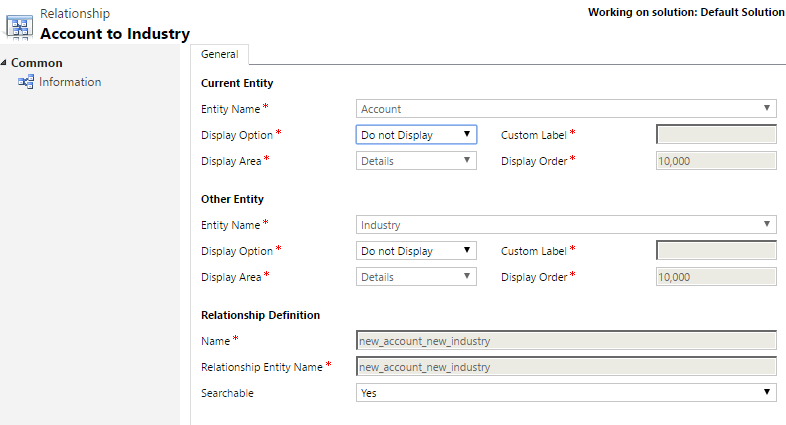Click the relationship Name input field
Viewport: 786px width, 425px height.
[x=566, y=341]
